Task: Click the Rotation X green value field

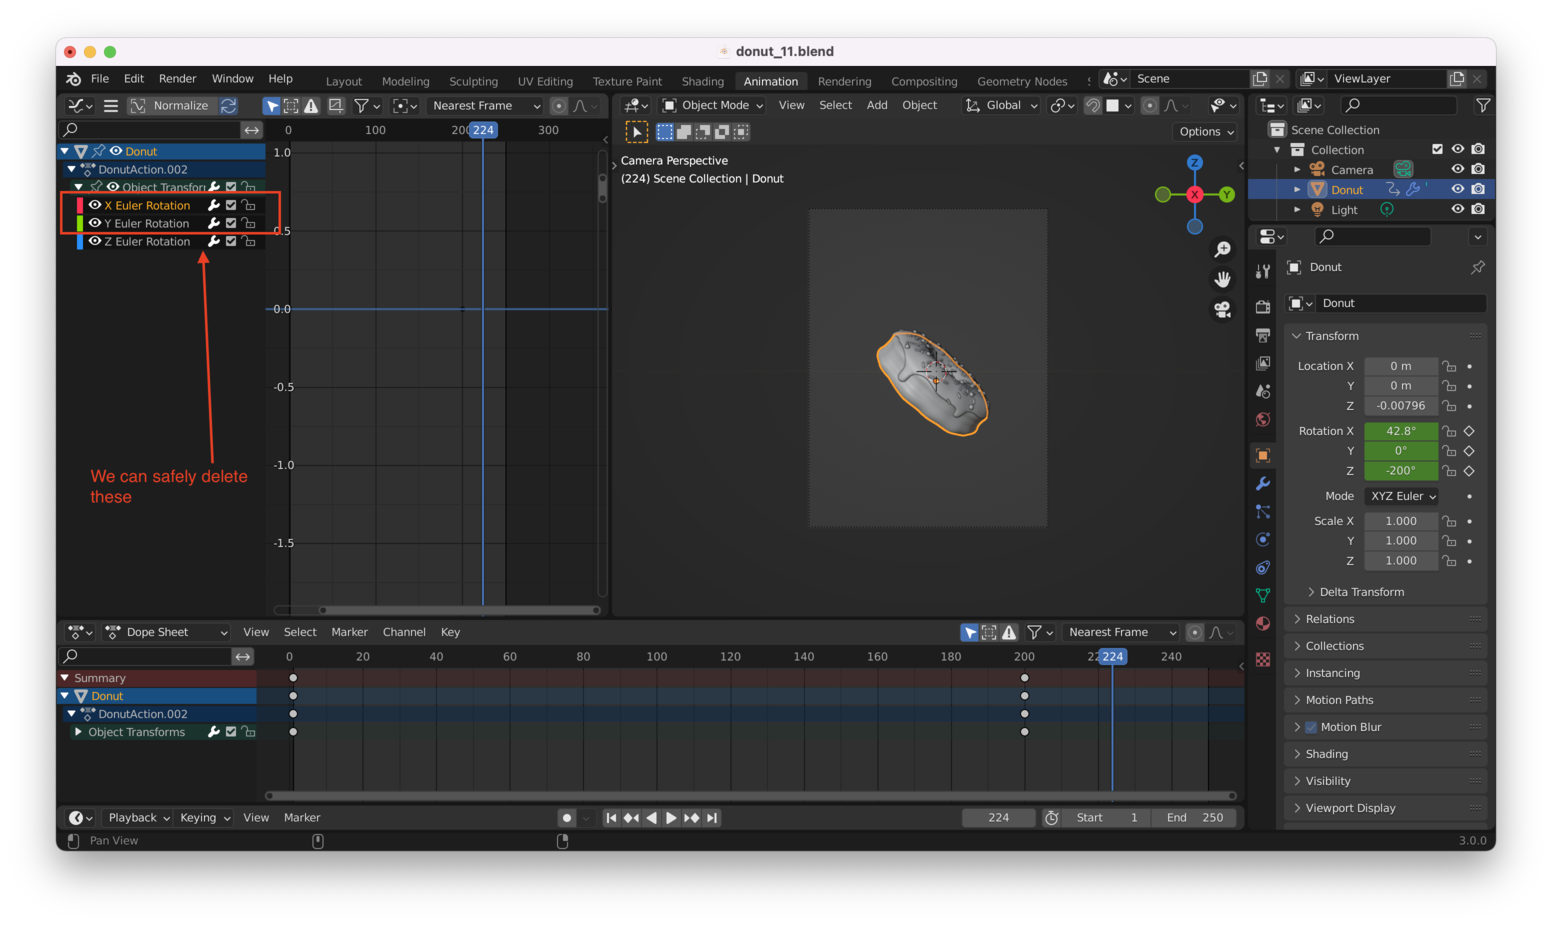Action: tap(1401, 430)
